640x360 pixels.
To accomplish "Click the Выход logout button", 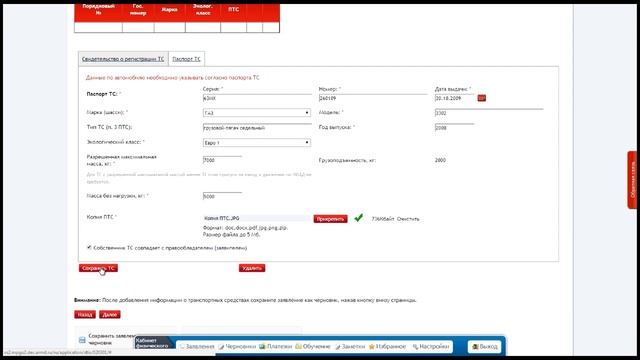I will tap(484, 347).
